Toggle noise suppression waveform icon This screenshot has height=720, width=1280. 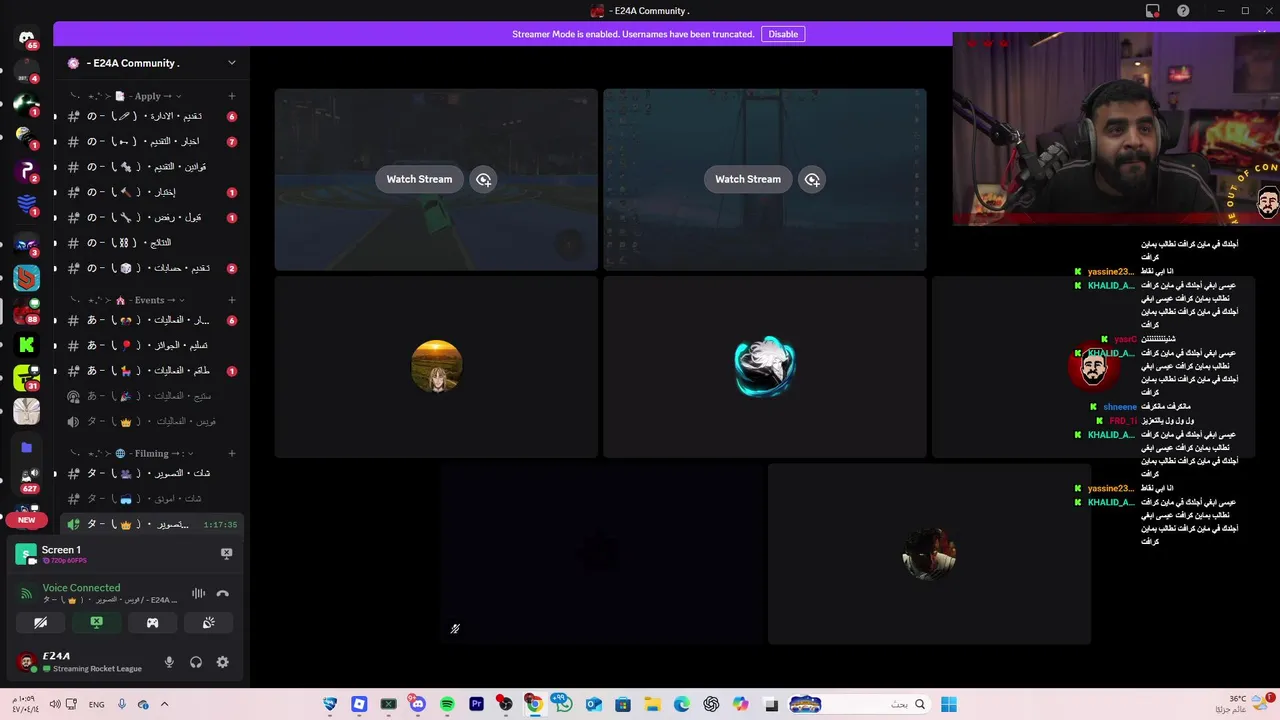click(198, 593)
